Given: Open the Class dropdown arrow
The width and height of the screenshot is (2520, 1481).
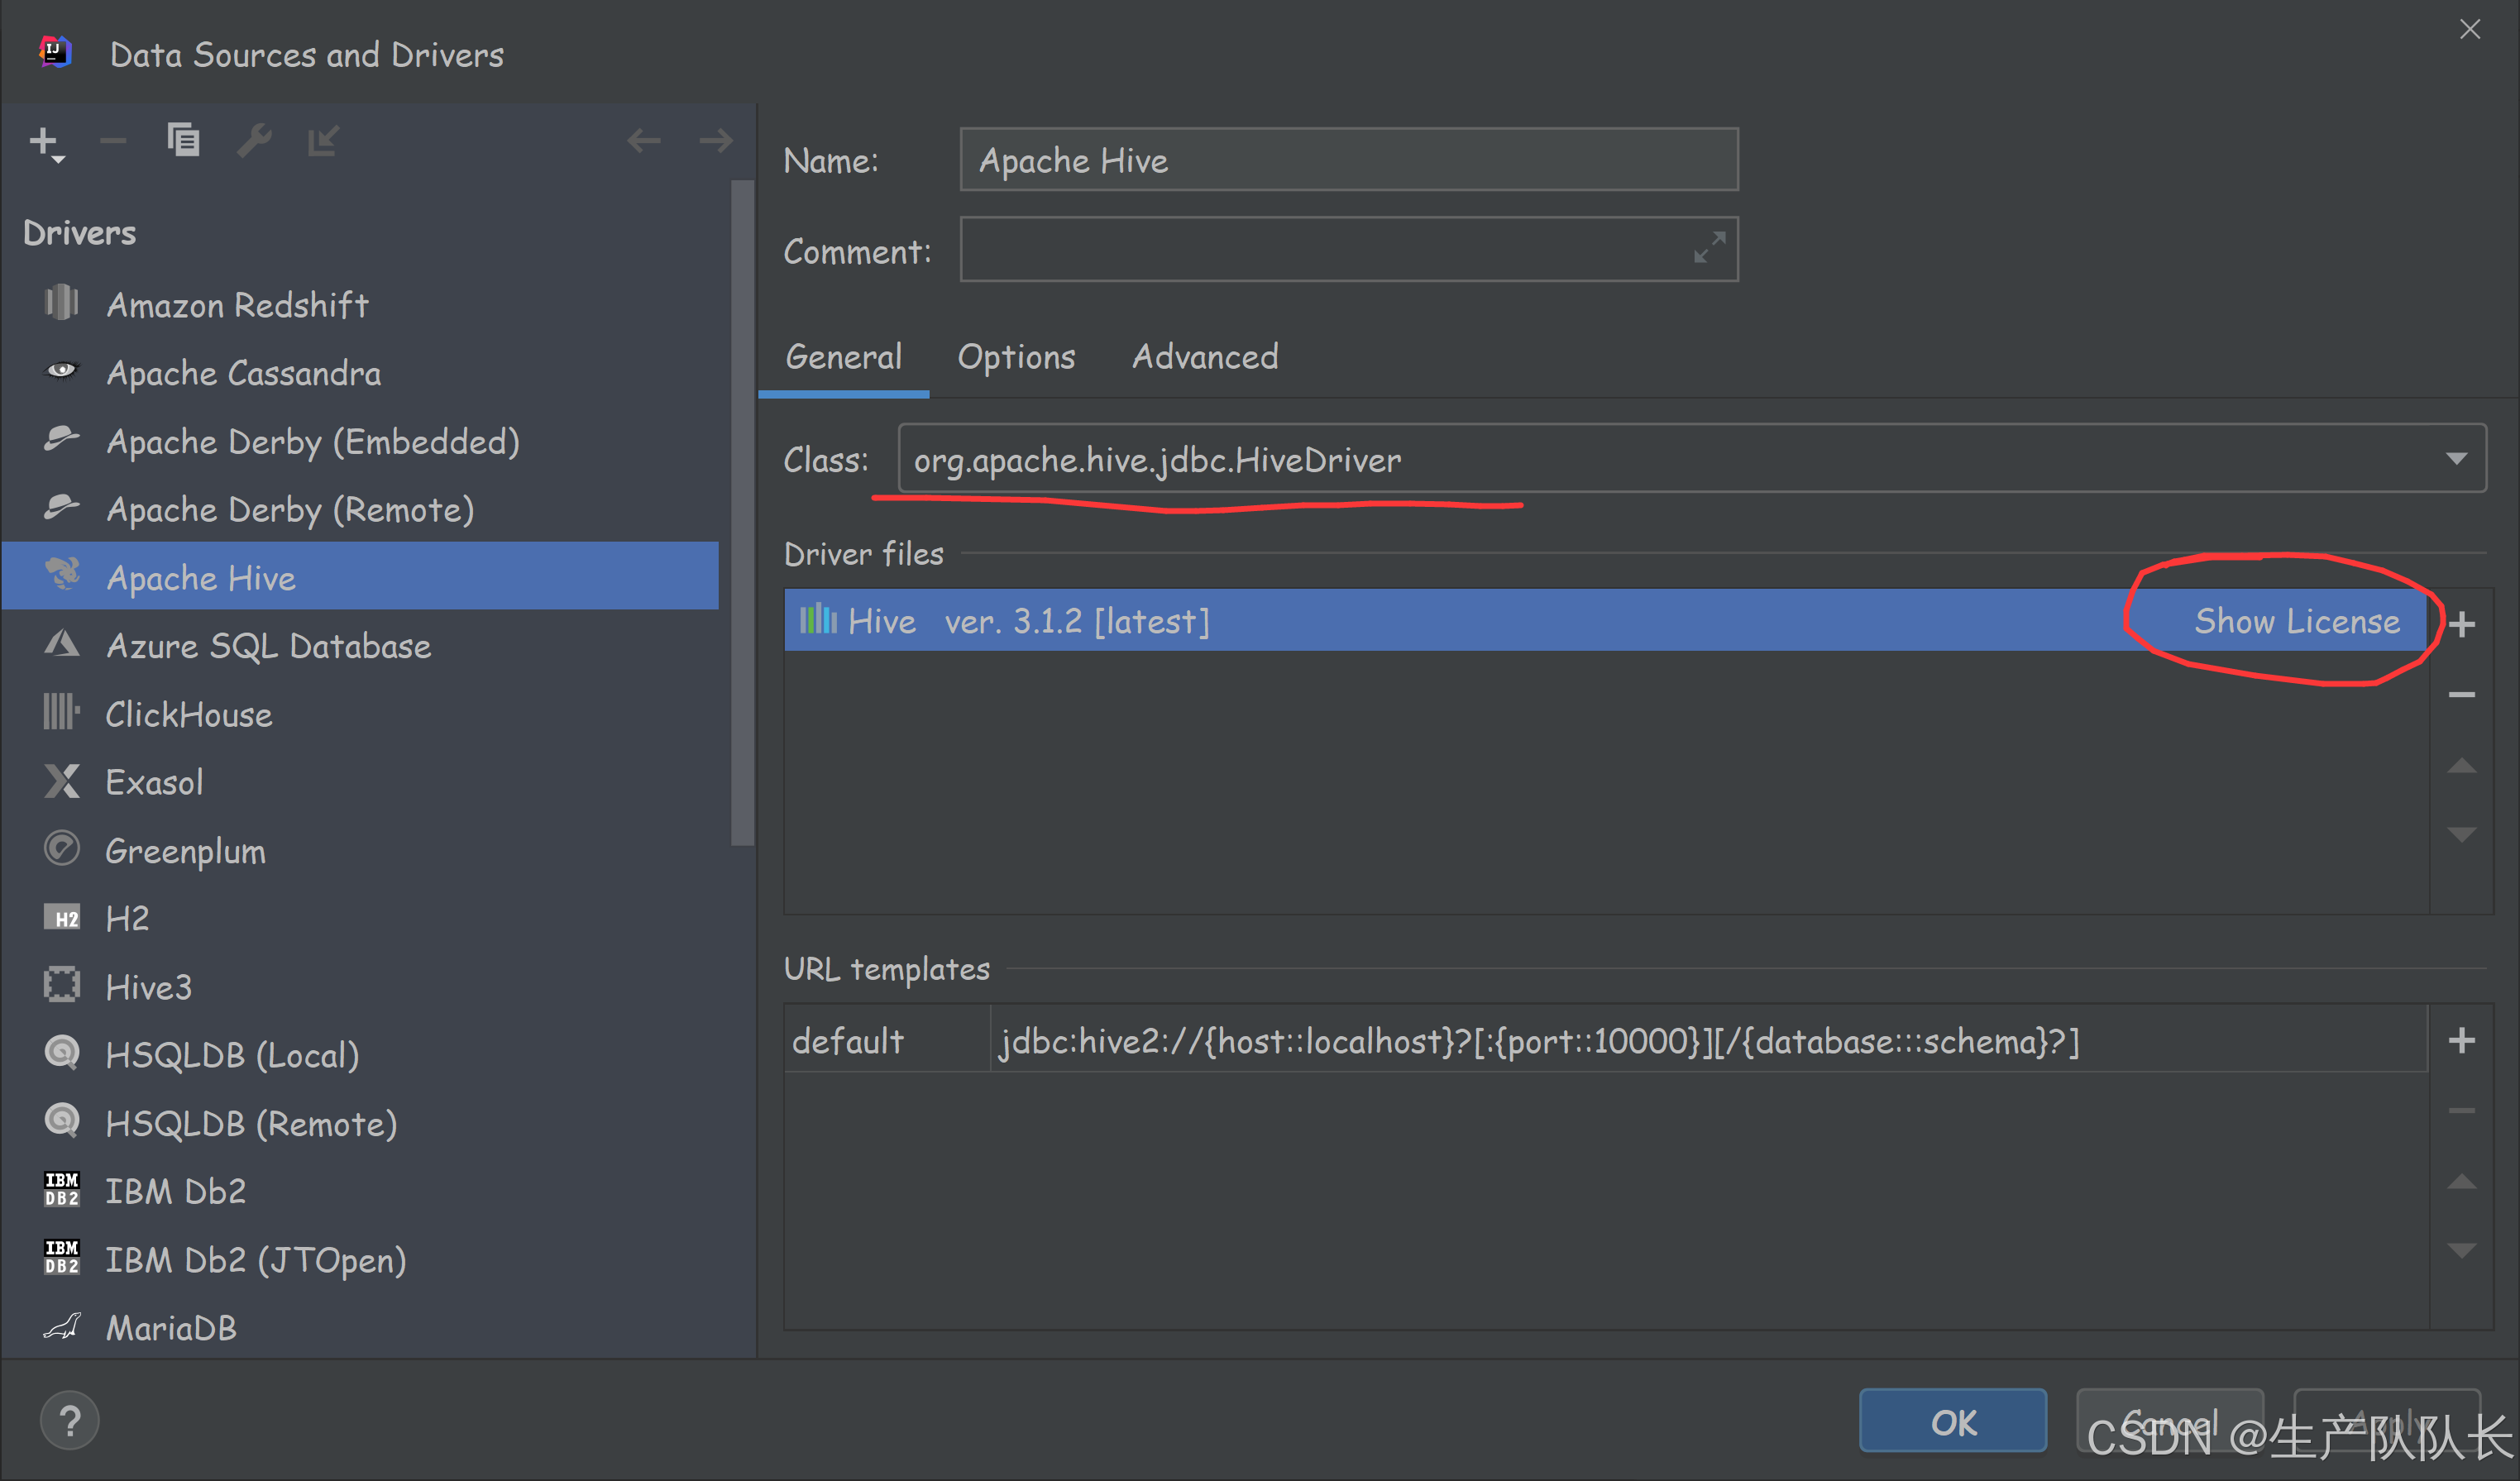Looking at the screenshot, I should pos(2456,458).
